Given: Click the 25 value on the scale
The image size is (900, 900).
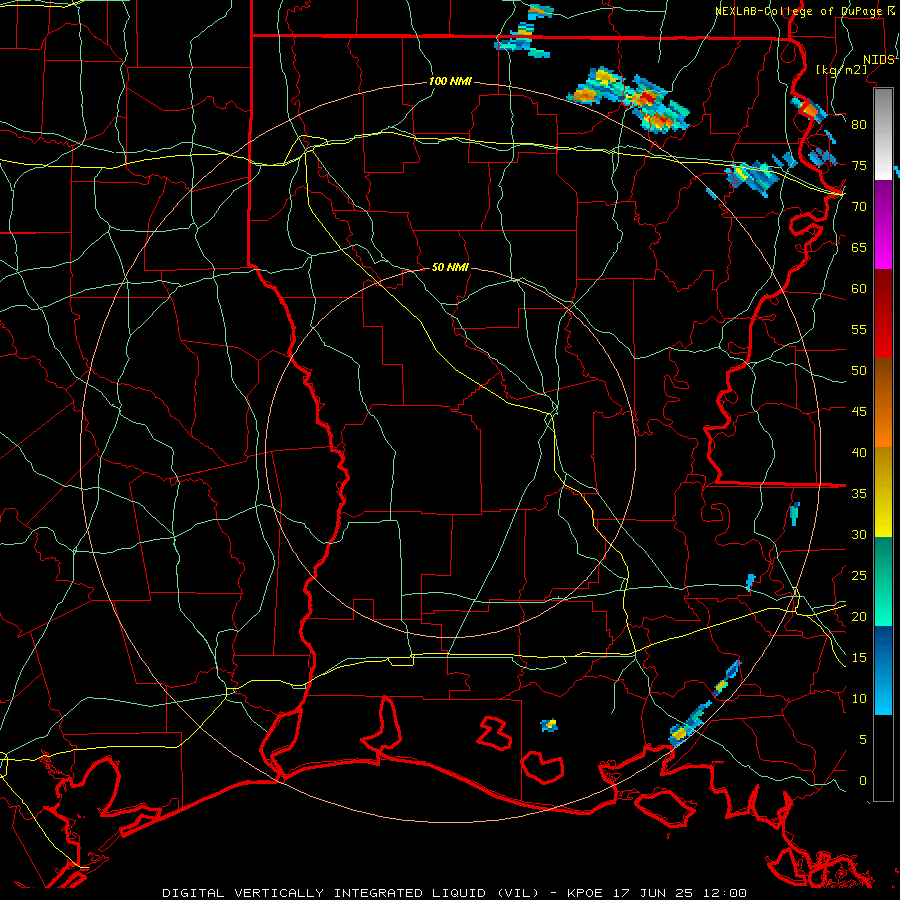Looking at the screenshot, I should pos(859,576).
